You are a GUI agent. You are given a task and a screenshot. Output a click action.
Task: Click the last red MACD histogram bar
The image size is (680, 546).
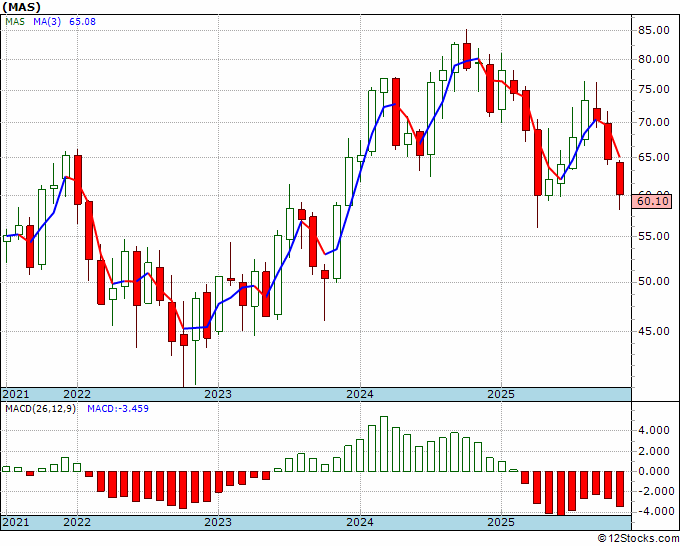620,489
